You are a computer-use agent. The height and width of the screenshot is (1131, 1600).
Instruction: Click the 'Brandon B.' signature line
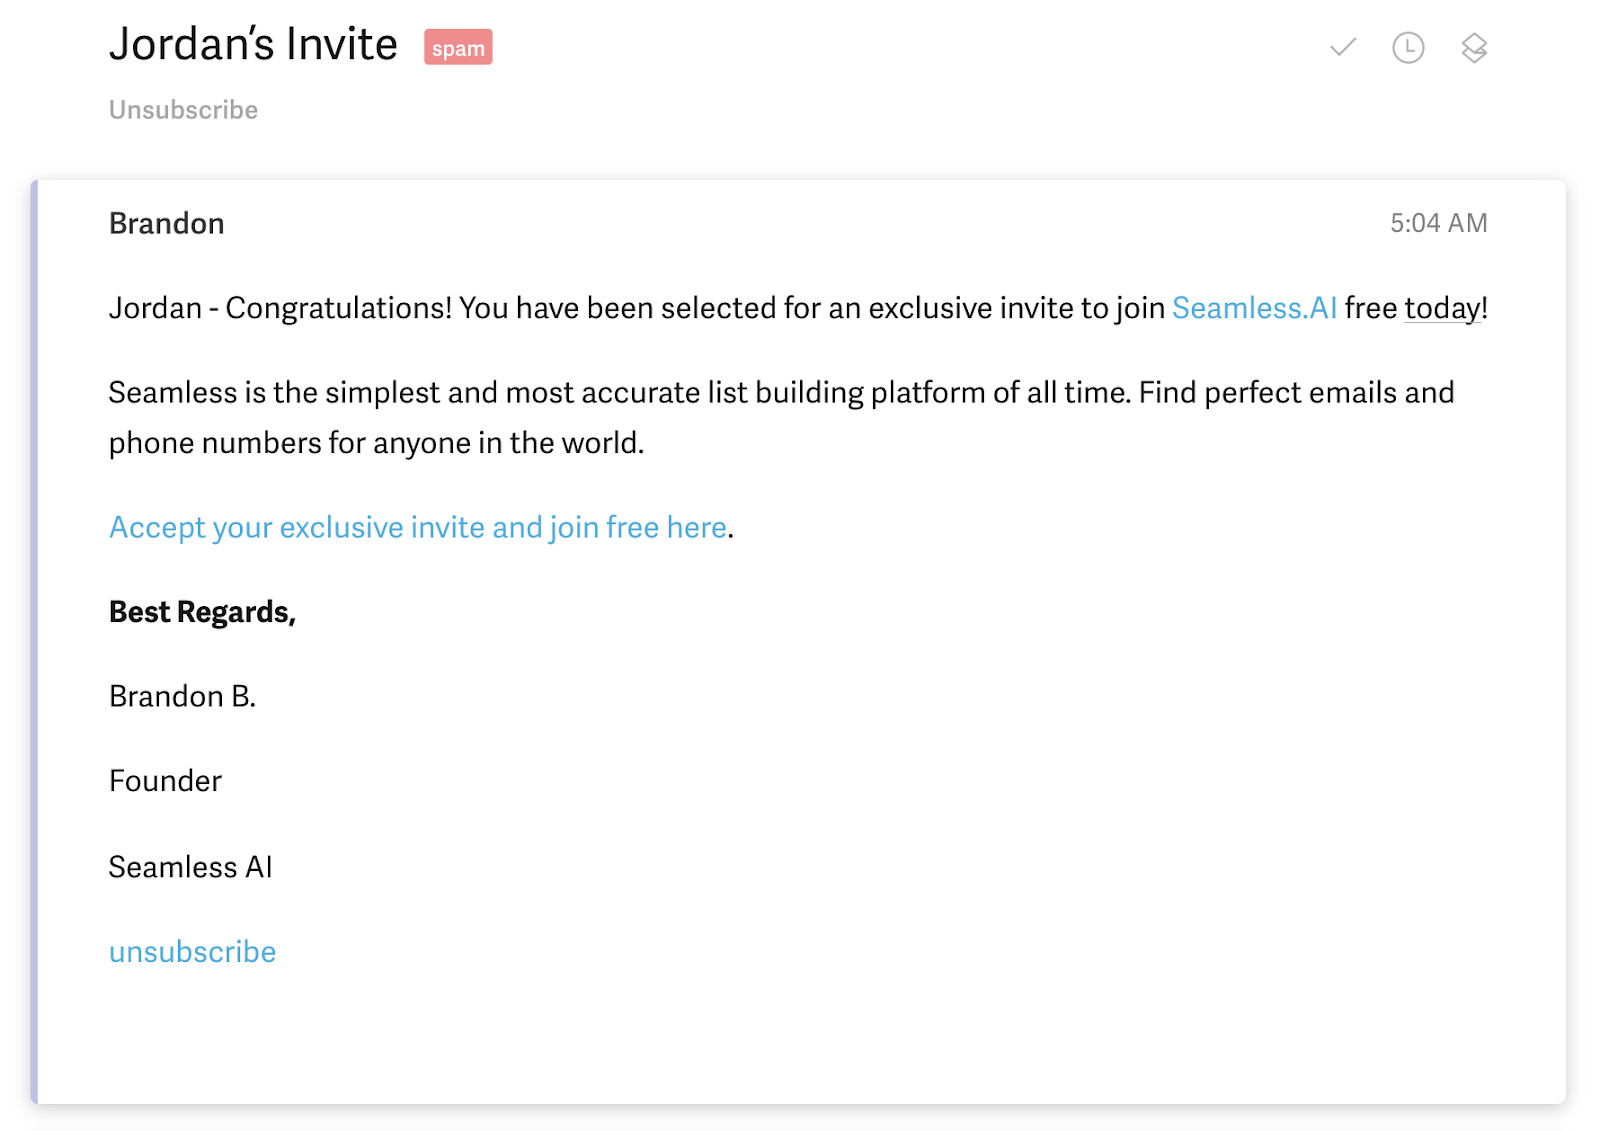(x=182, y=696)
